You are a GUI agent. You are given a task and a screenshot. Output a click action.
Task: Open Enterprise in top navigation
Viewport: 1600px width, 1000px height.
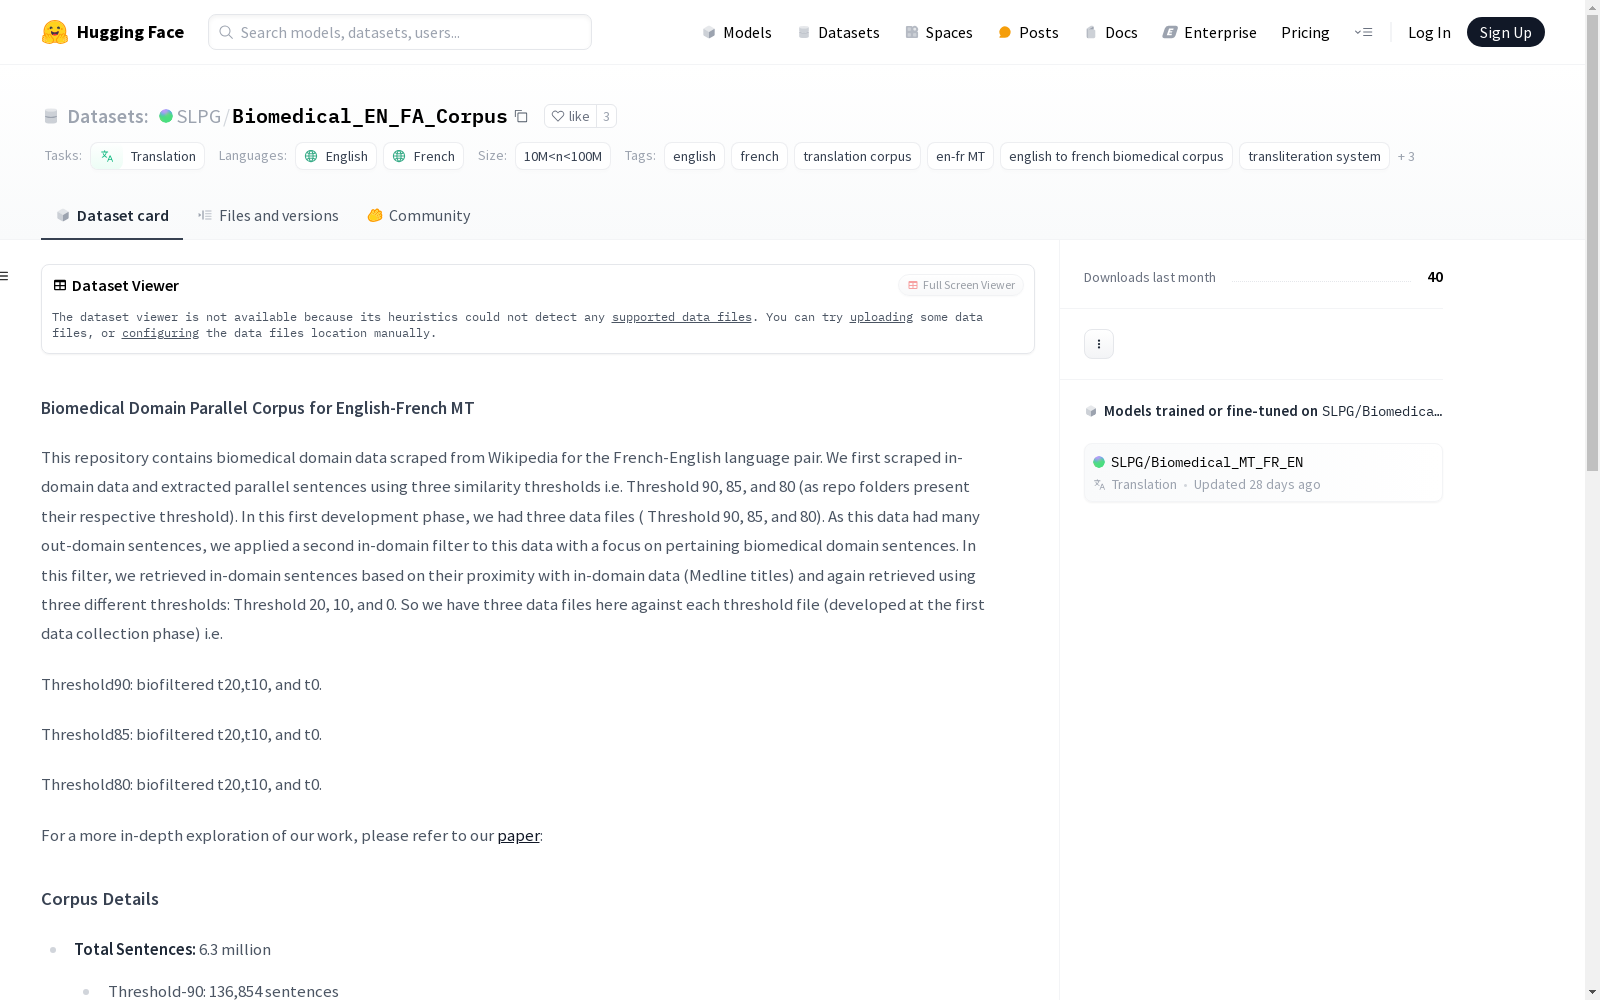coord(1210,32)
